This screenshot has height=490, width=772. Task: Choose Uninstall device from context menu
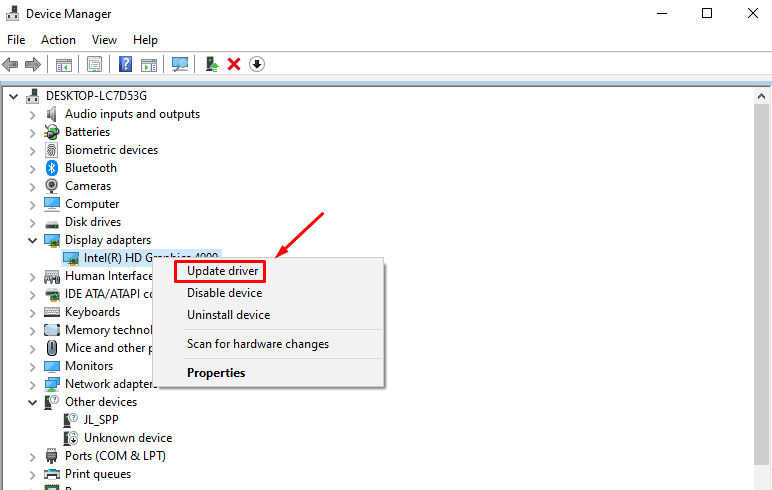(228, 315)
